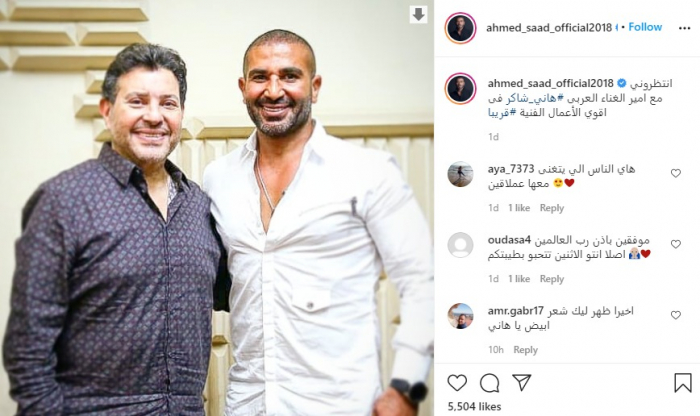Like amr.gabr17's comment
Screen dimensions: 700x416
coord(676,315)
